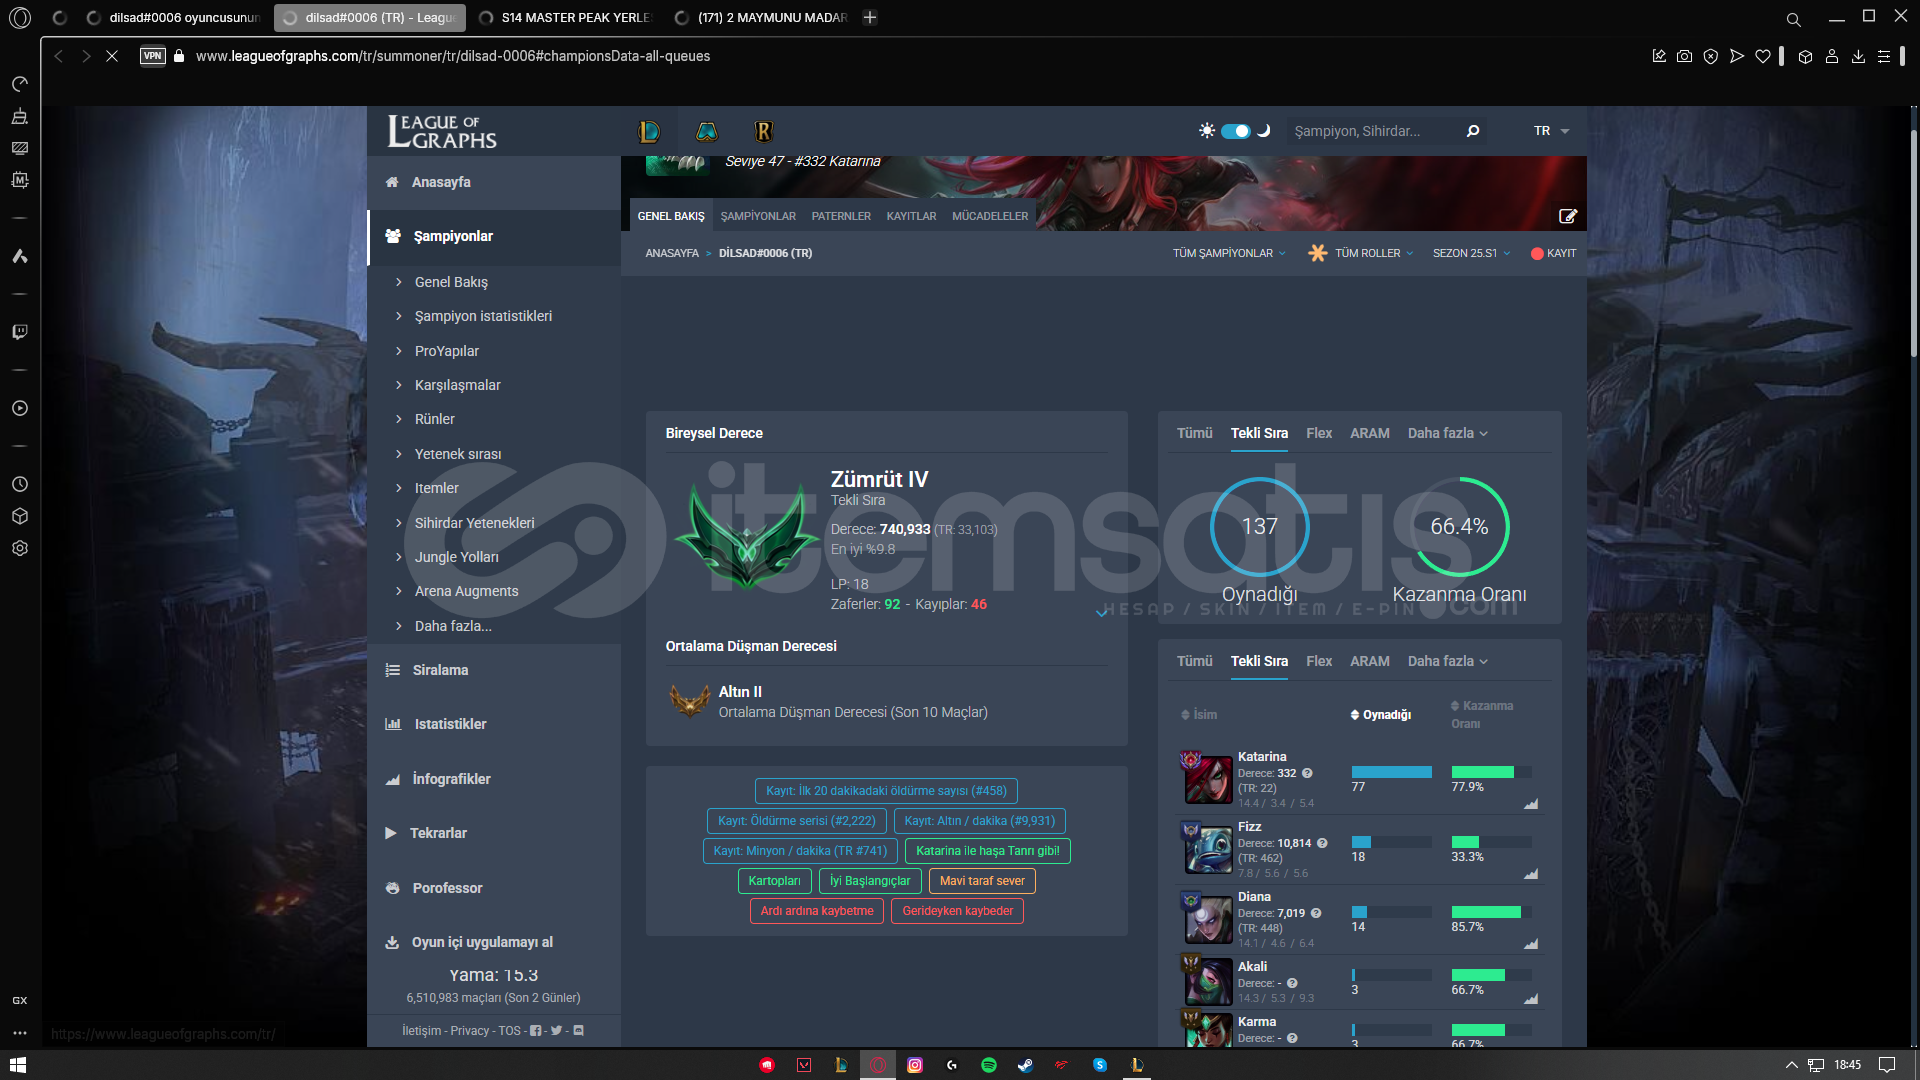The width and height of the screenshot is (1920, 1080).
Task: Toggle light/dark theme switch
Action: click(x=1236, y=131)
